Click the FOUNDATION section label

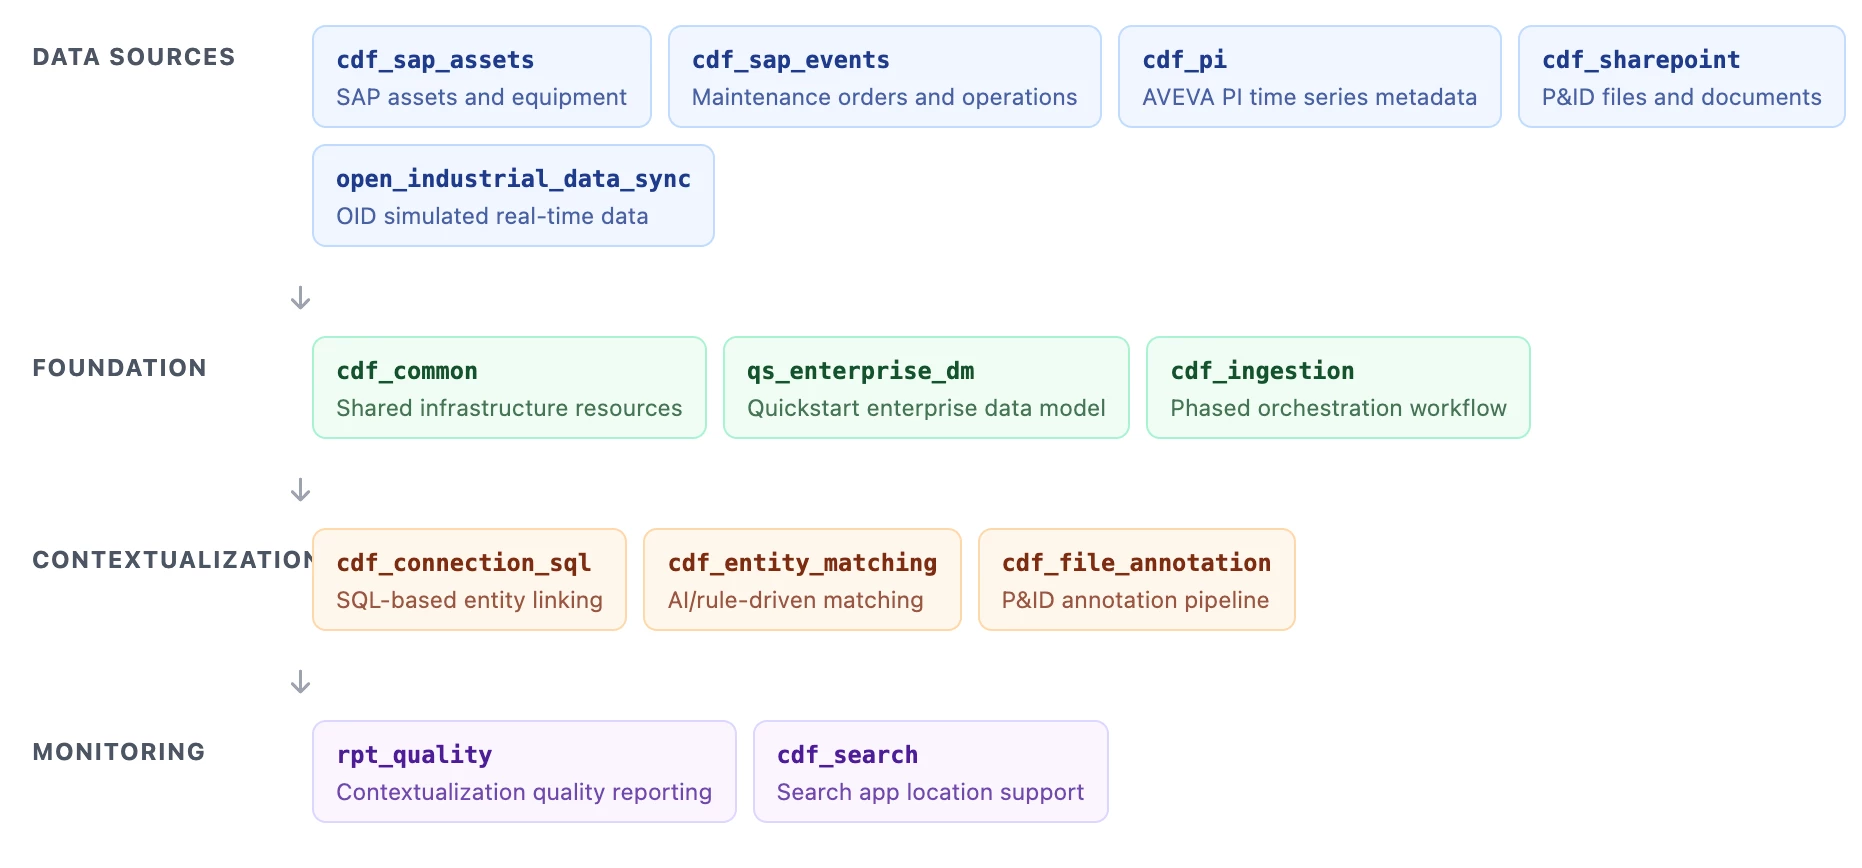[120, 368]
